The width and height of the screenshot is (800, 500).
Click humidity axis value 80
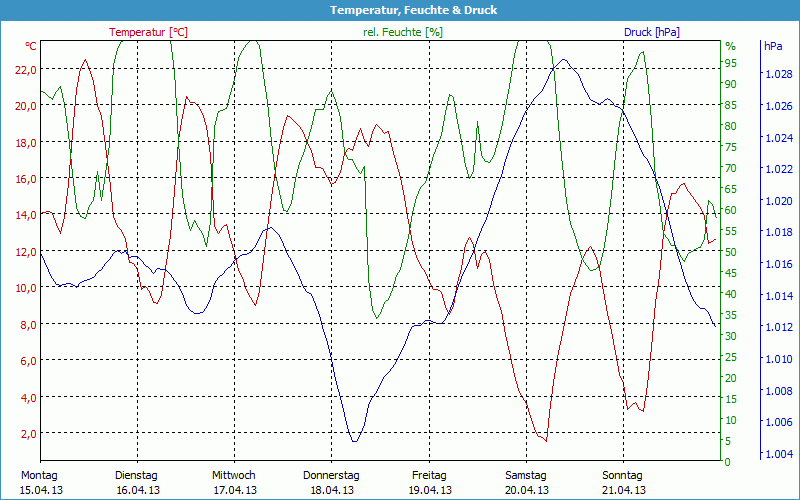tap(731, 126)
